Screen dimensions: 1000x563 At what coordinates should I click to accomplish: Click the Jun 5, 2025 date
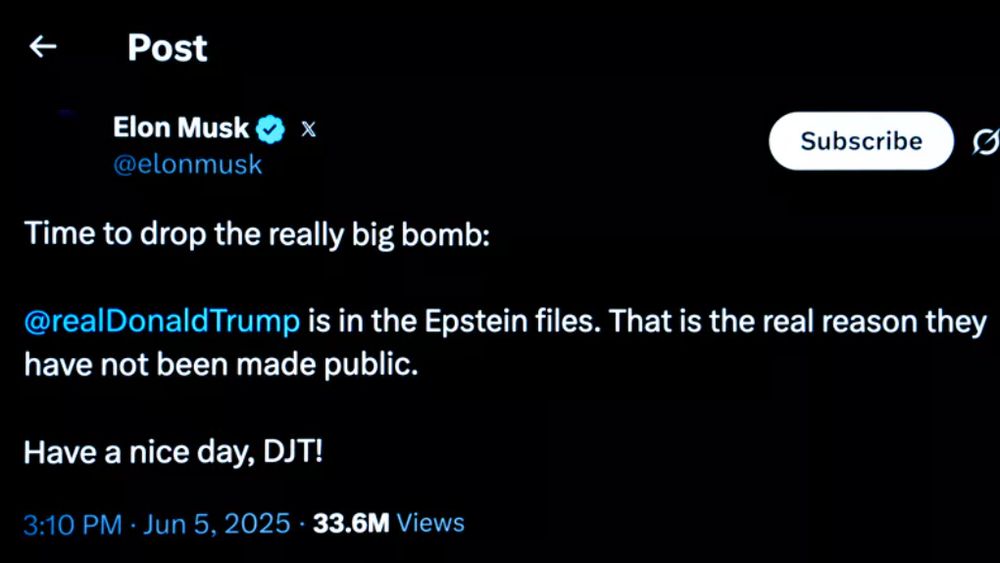point(216,523)
